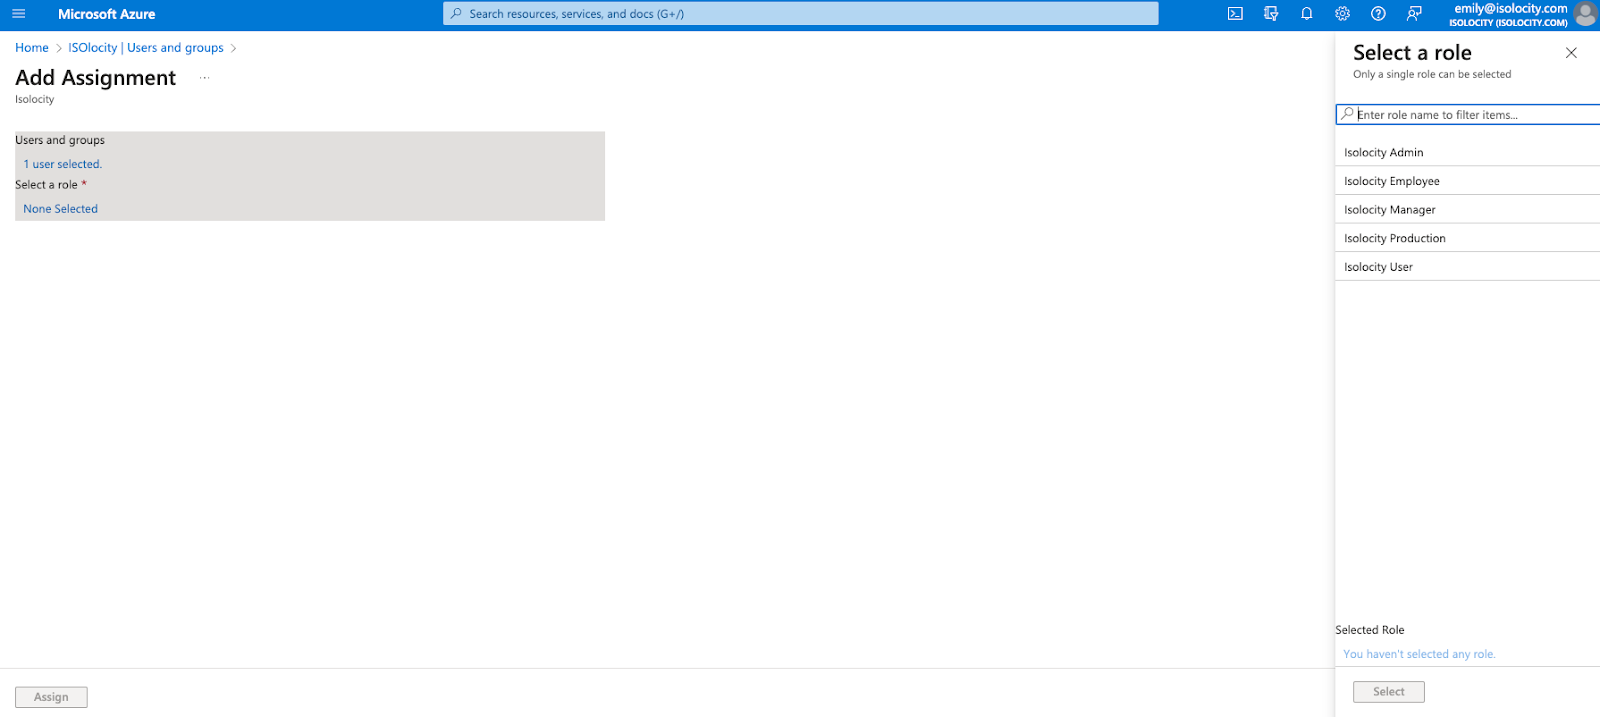Image resolution: width=1600 pixels, height=717 pixels.
Task: Click the 1 user selected link
Action: (x=63, y=164)
